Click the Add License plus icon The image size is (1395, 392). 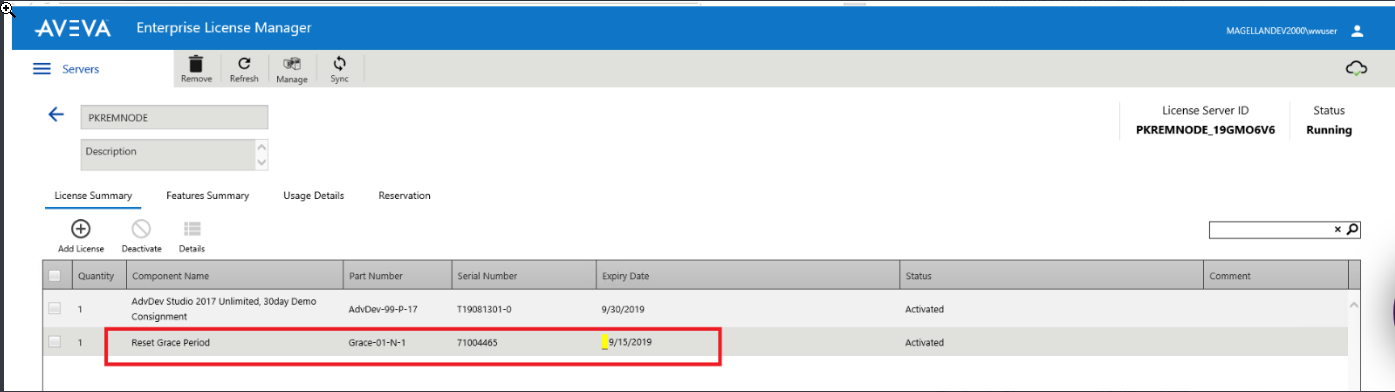(x=81, y=229)
